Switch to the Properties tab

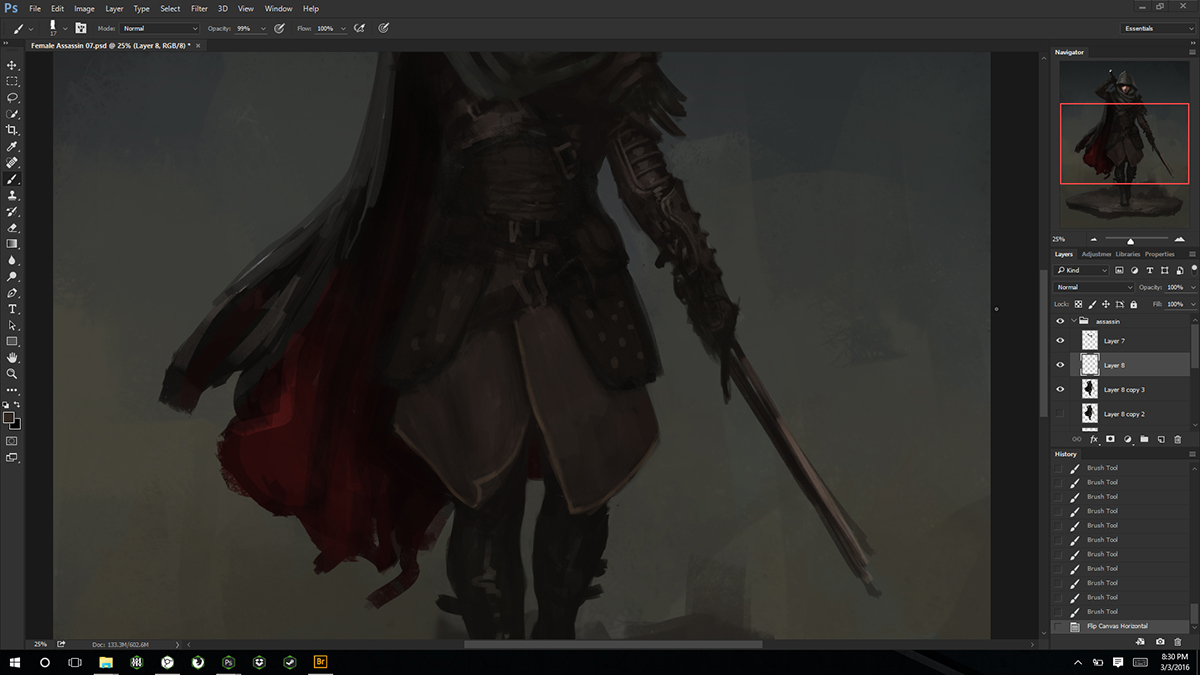point(1160,254)
